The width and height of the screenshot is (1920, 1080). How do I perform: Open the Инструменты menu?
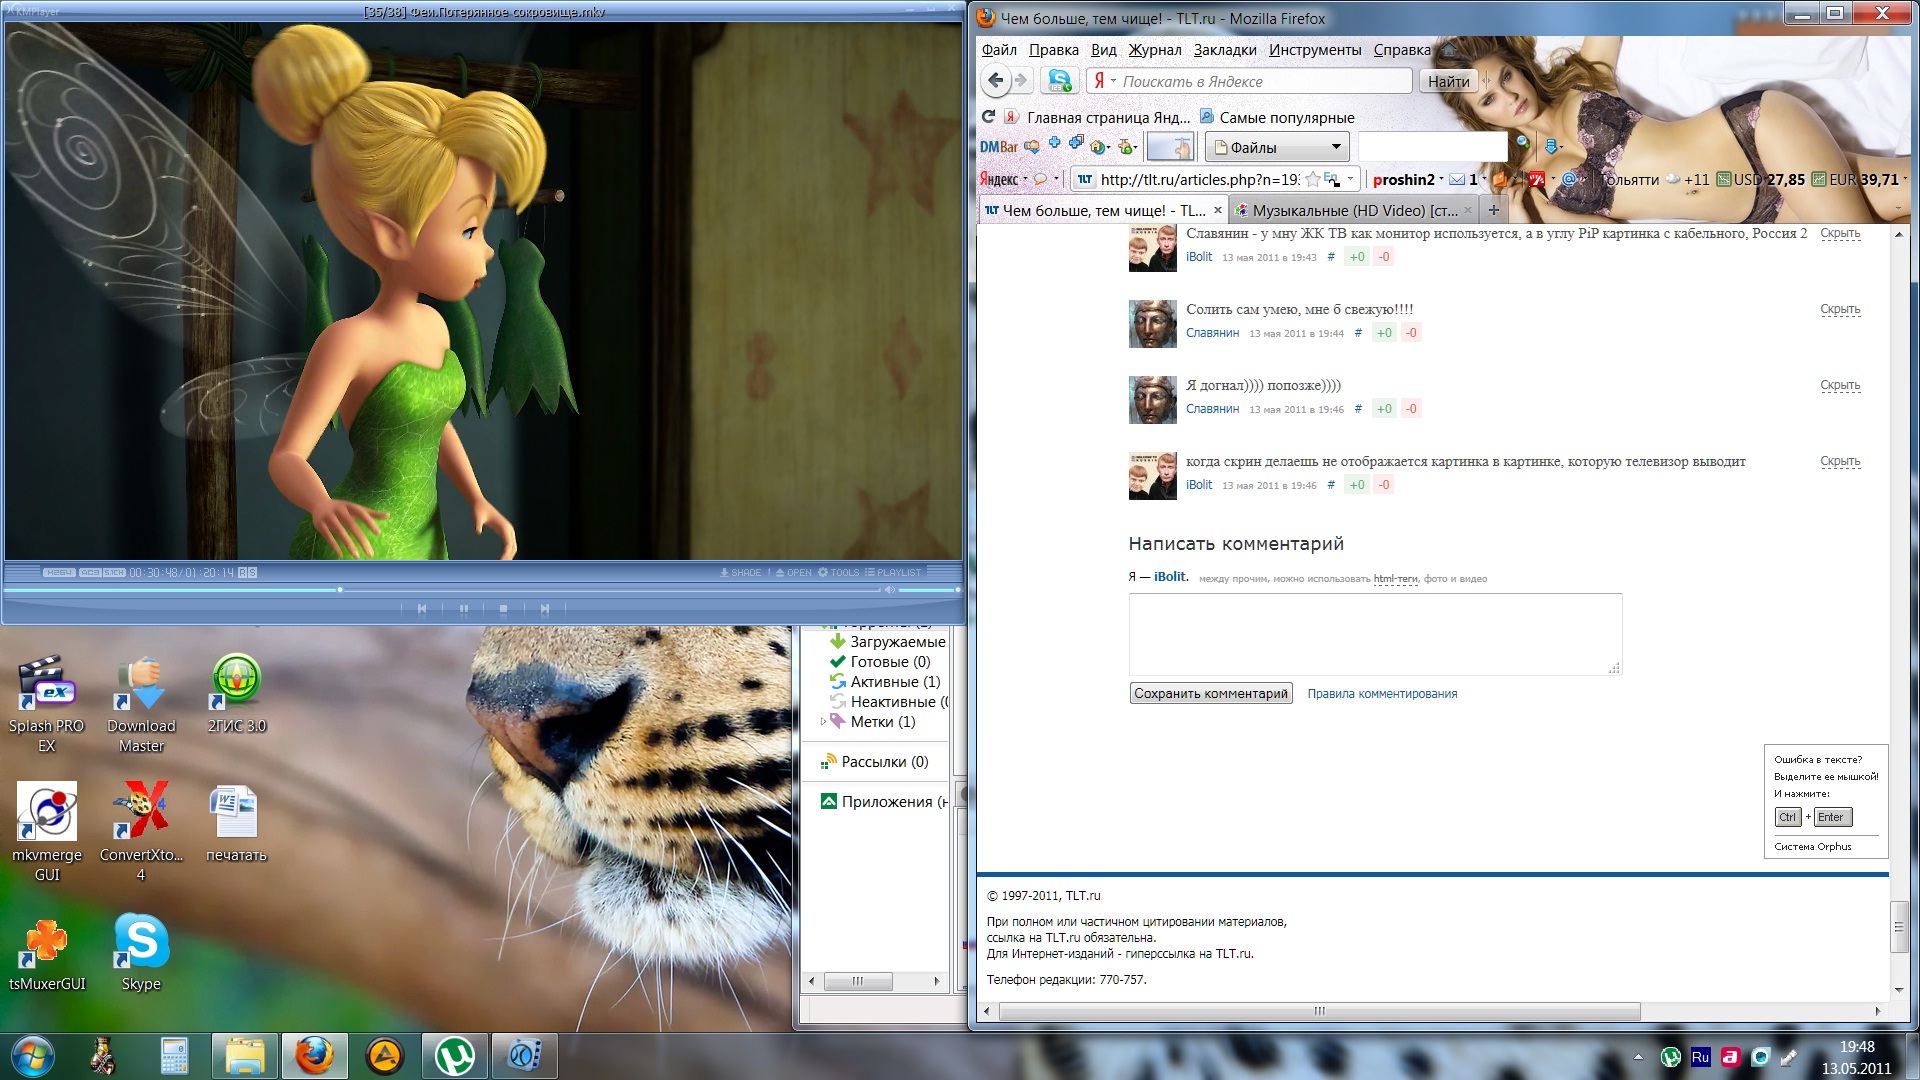[1315, 50]
